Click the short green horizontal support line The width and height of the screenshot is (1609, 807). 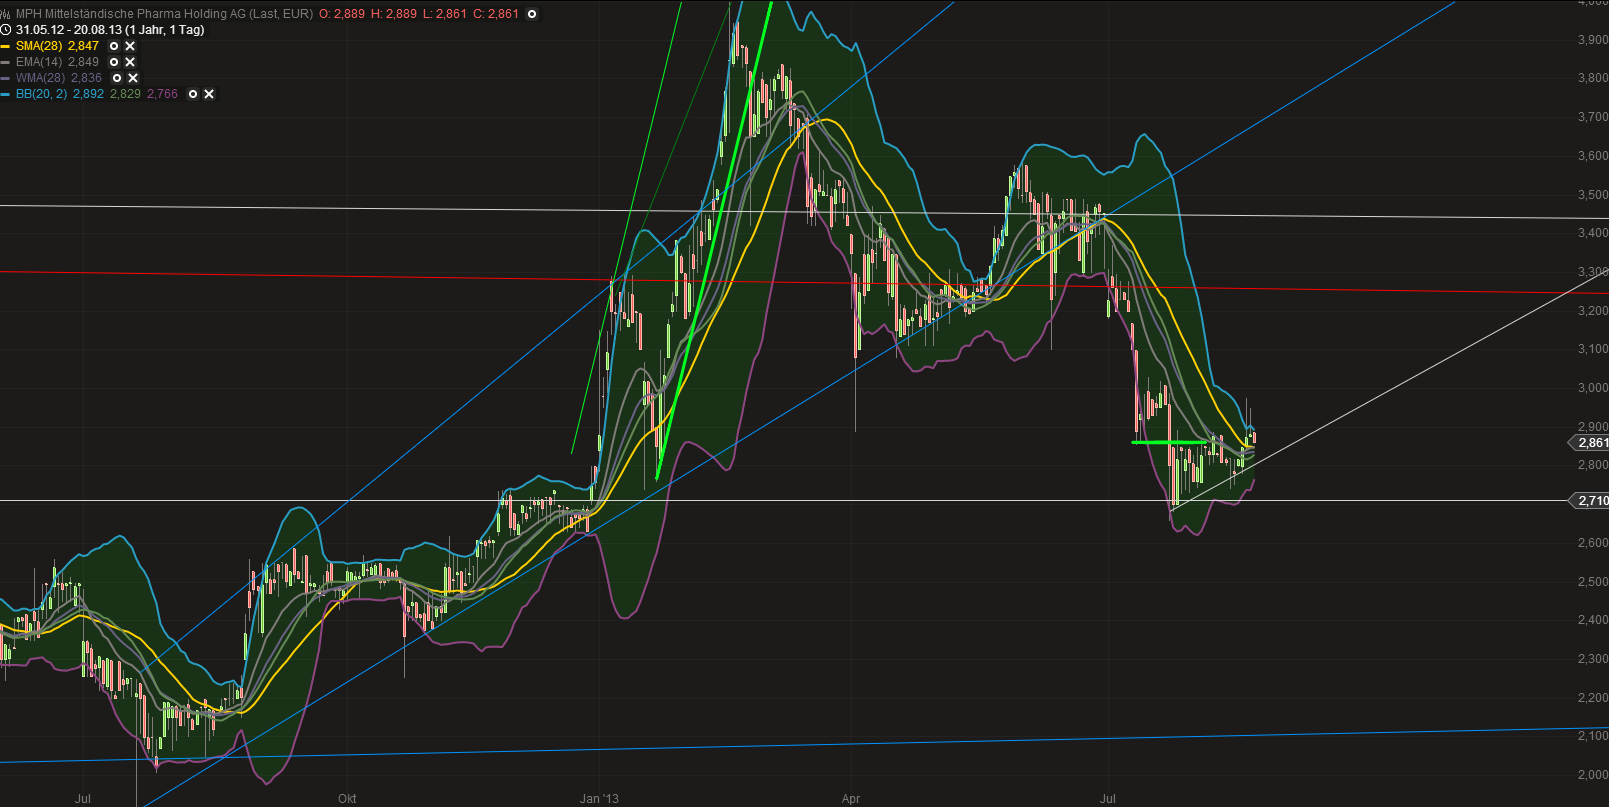1170,442
